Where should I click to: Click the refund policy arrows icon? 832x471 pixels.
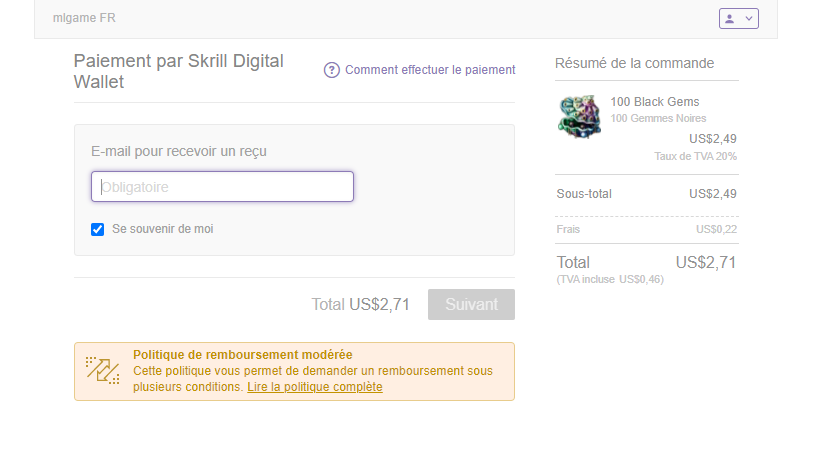(x=102, y=370)
